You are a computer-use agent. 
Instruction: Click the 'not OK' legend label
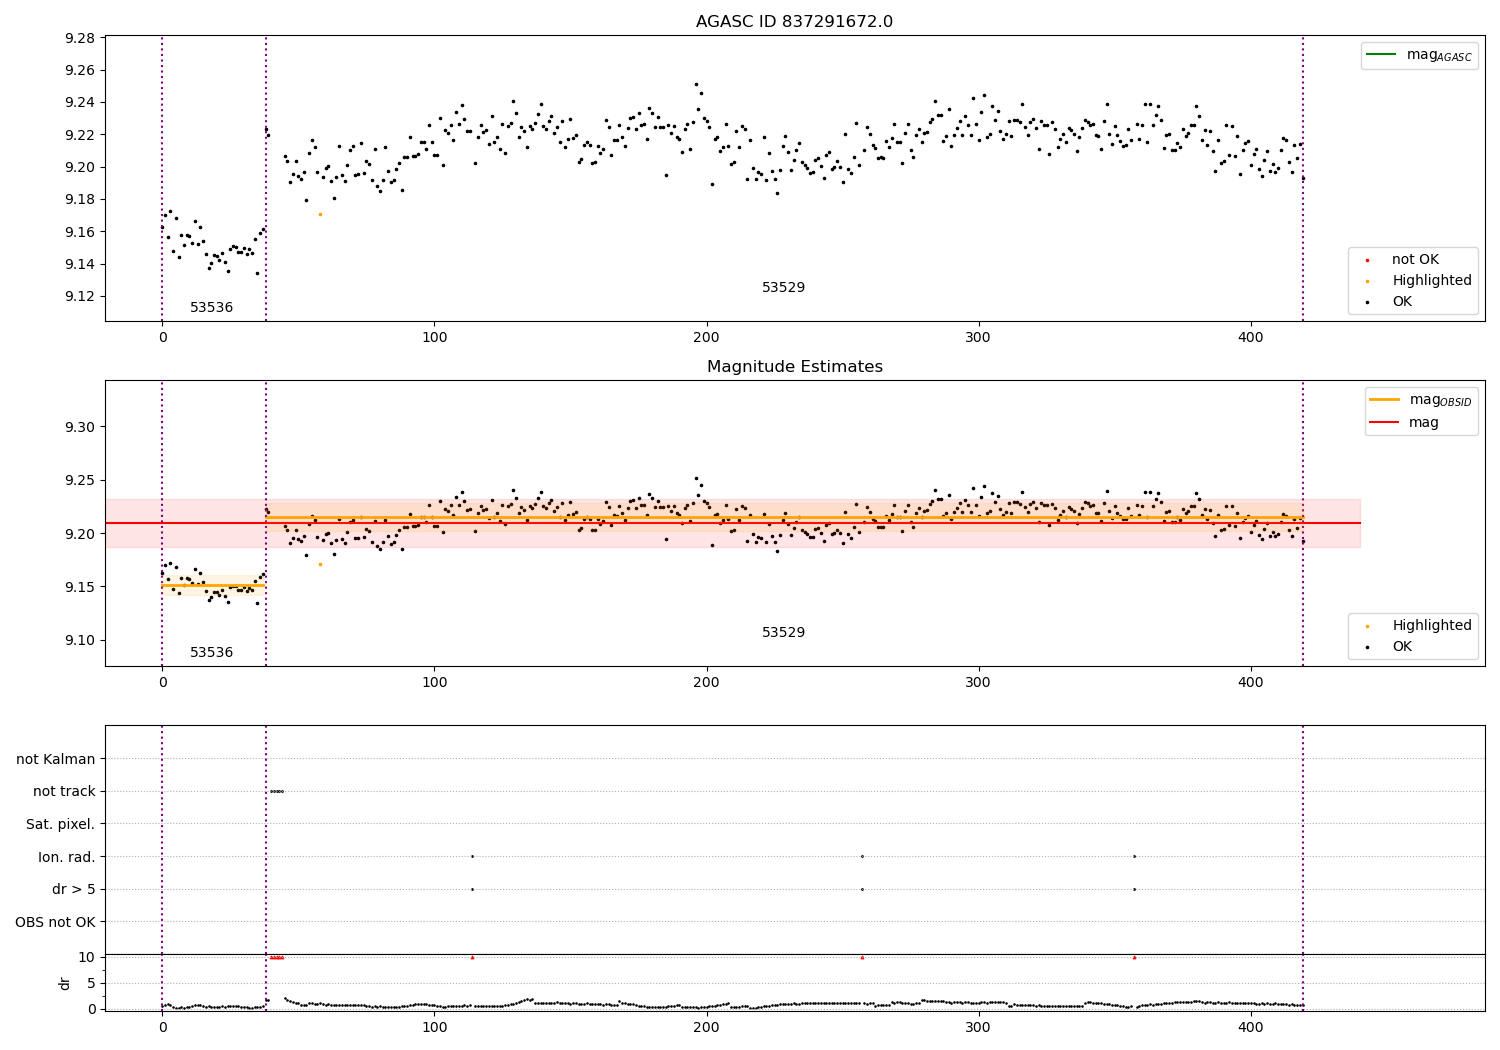point(1415,260)
